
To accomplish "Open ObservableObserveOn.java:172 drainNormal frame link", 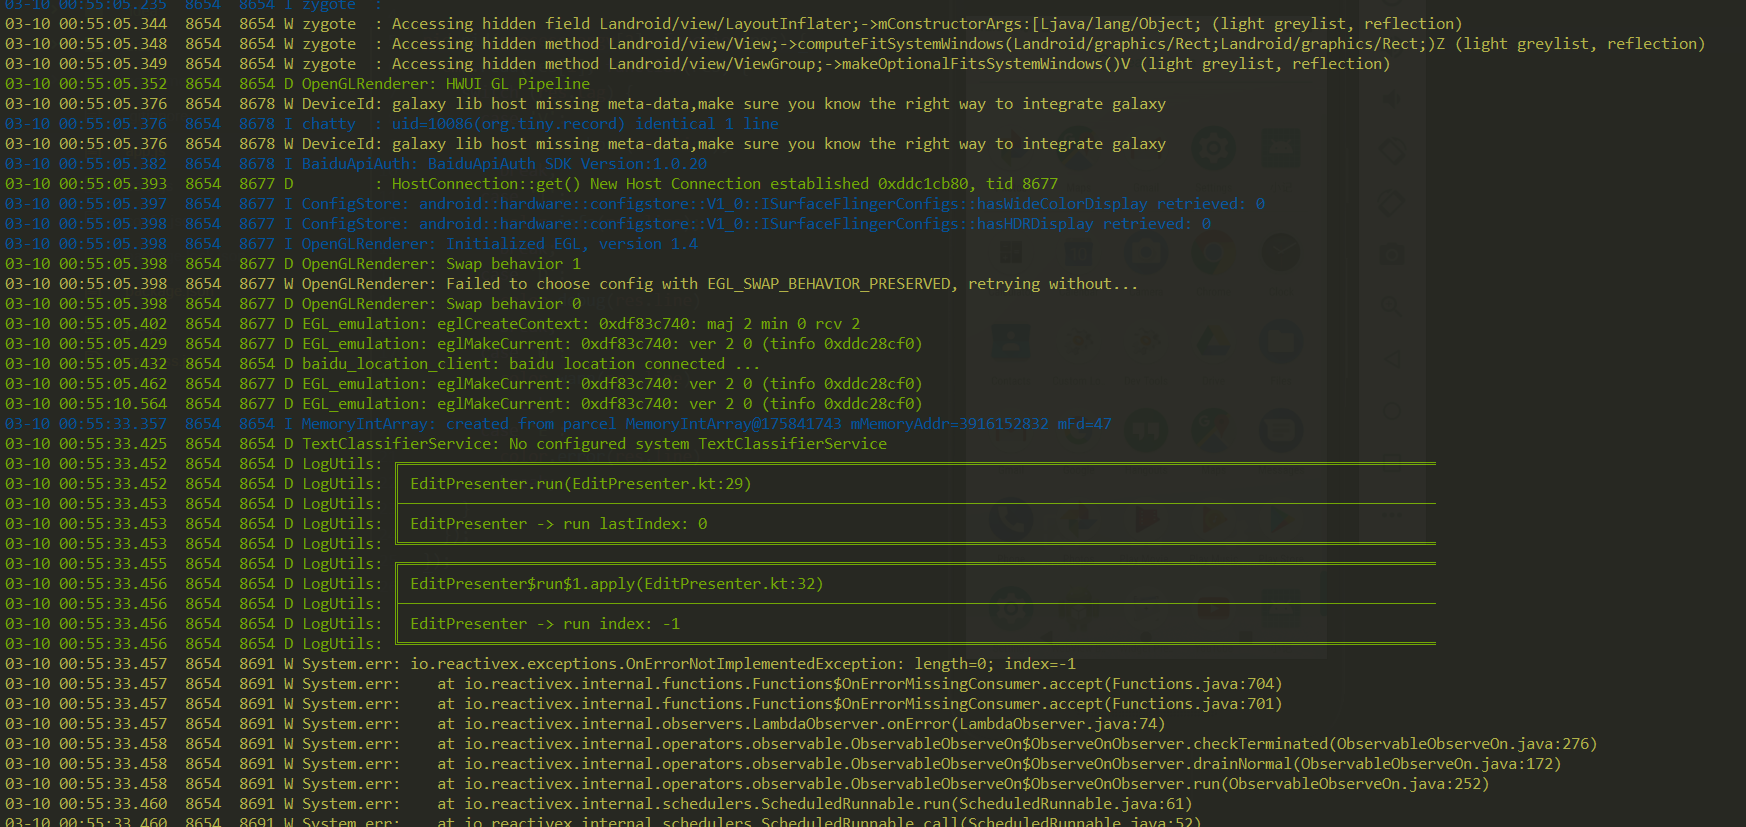I will (x=1426, y=764).
